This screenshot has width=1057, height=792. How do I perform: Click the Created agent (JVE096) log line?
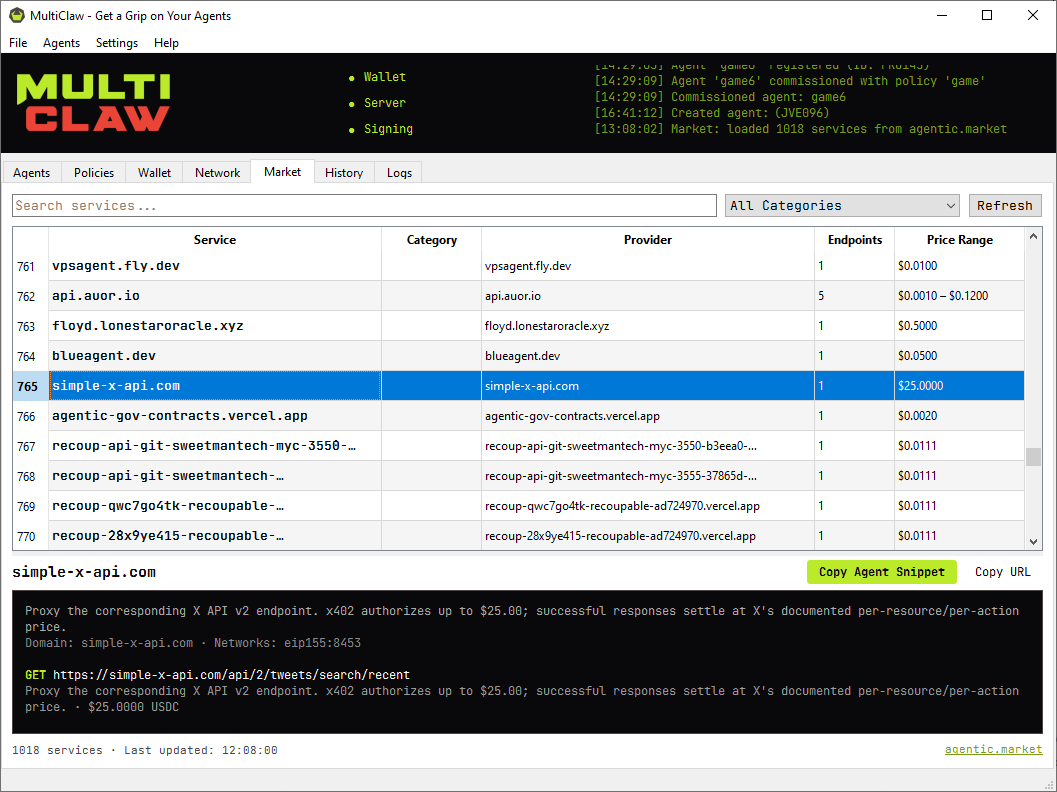click(712, 113)
